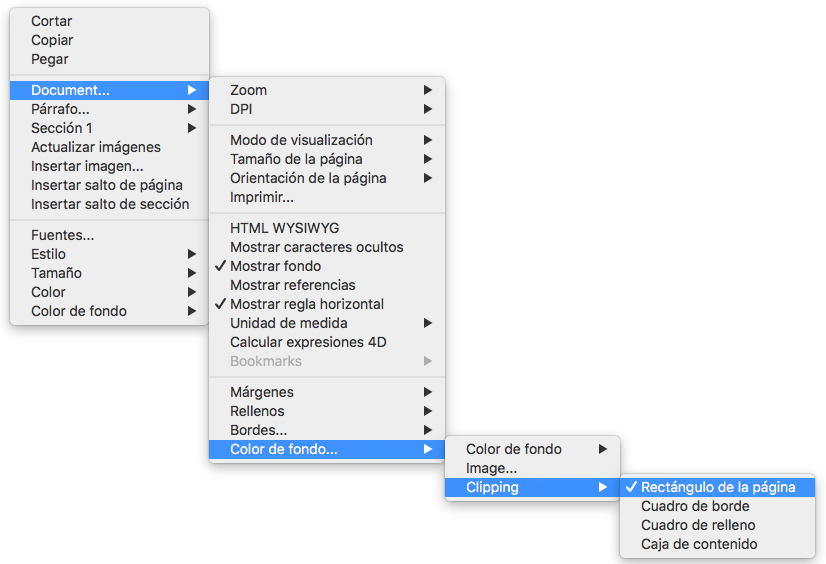Click Imprimir... menu entry

pyautogui.click(x=262, y=197)
